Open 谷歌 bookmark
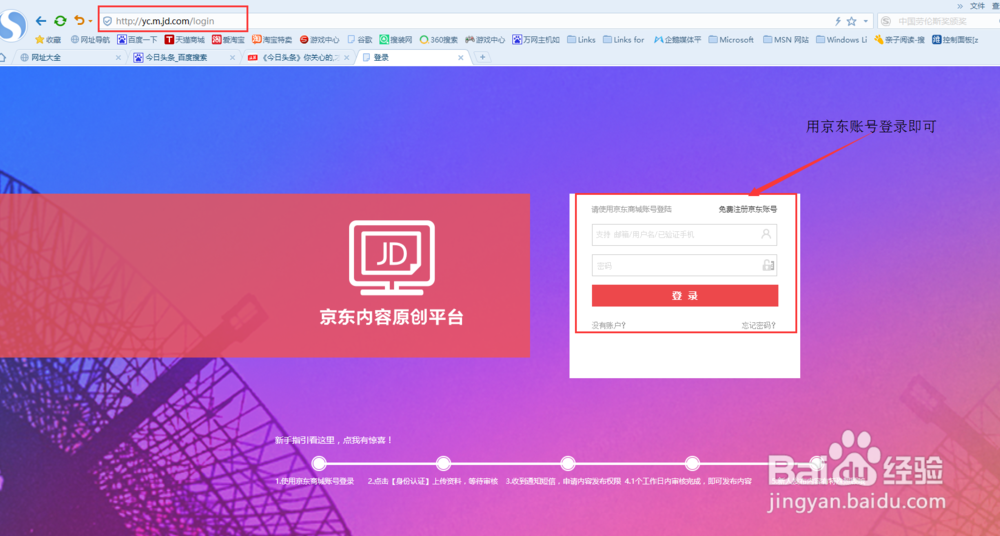 coord(360,40)
